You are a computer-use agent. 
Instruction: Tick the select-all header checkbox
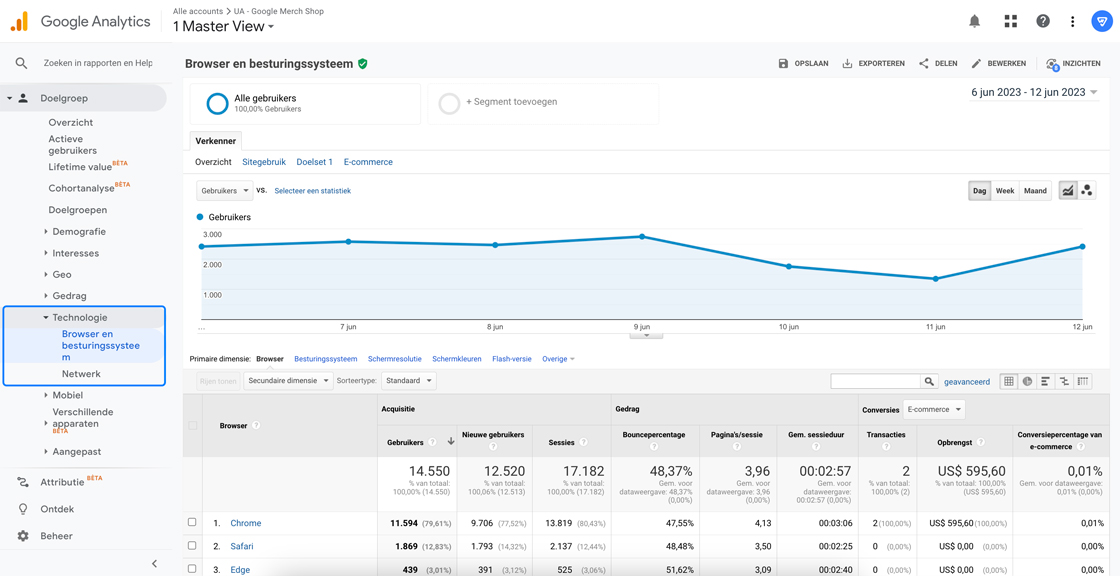(x=191, y=425)
